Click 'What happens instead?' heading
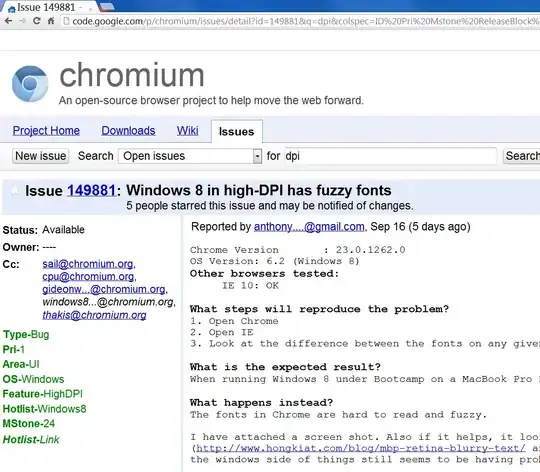The image size is (540, 472). pyautogui.click(x=261, y=403)
